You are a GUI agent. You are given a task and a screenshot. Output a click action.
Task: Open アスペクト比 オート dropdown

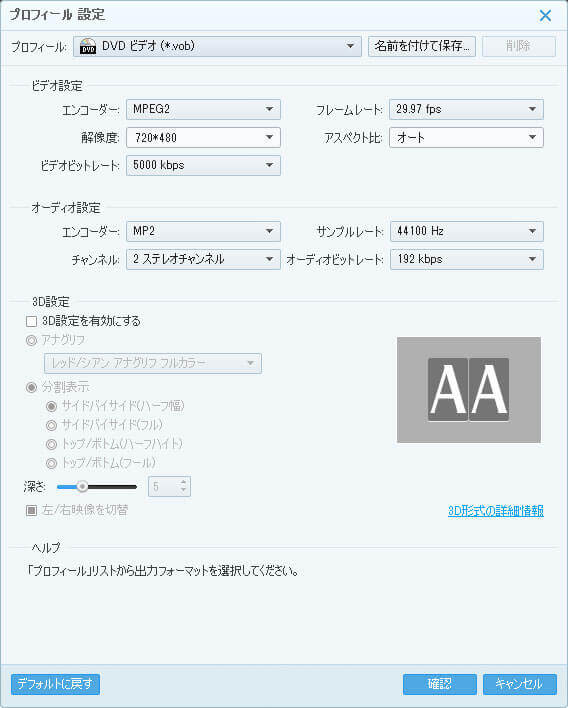click(466, 137)
